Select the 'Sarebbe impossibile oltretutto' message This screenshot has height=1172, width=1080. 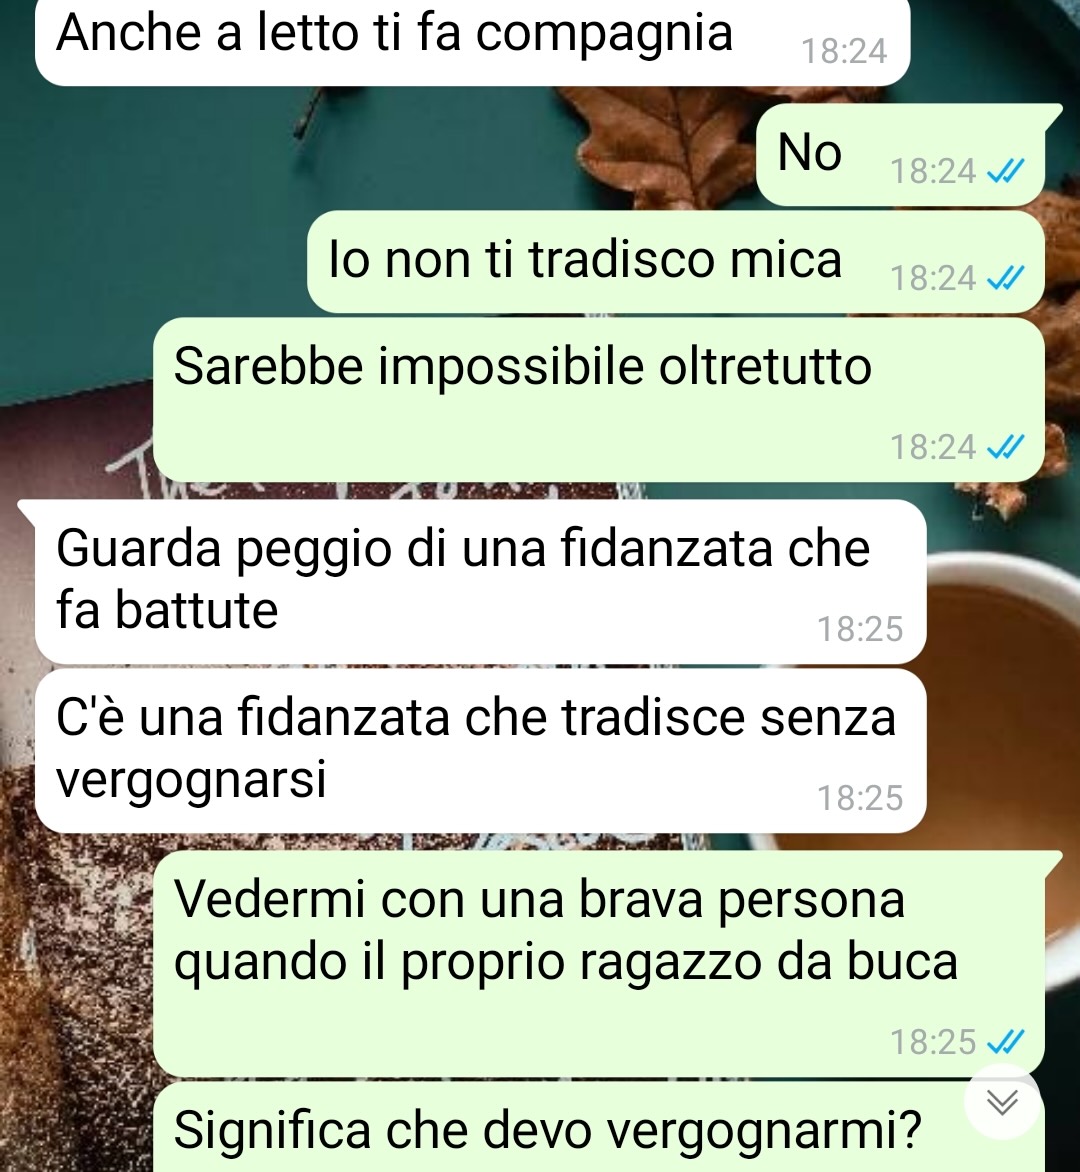click(599, 400)
